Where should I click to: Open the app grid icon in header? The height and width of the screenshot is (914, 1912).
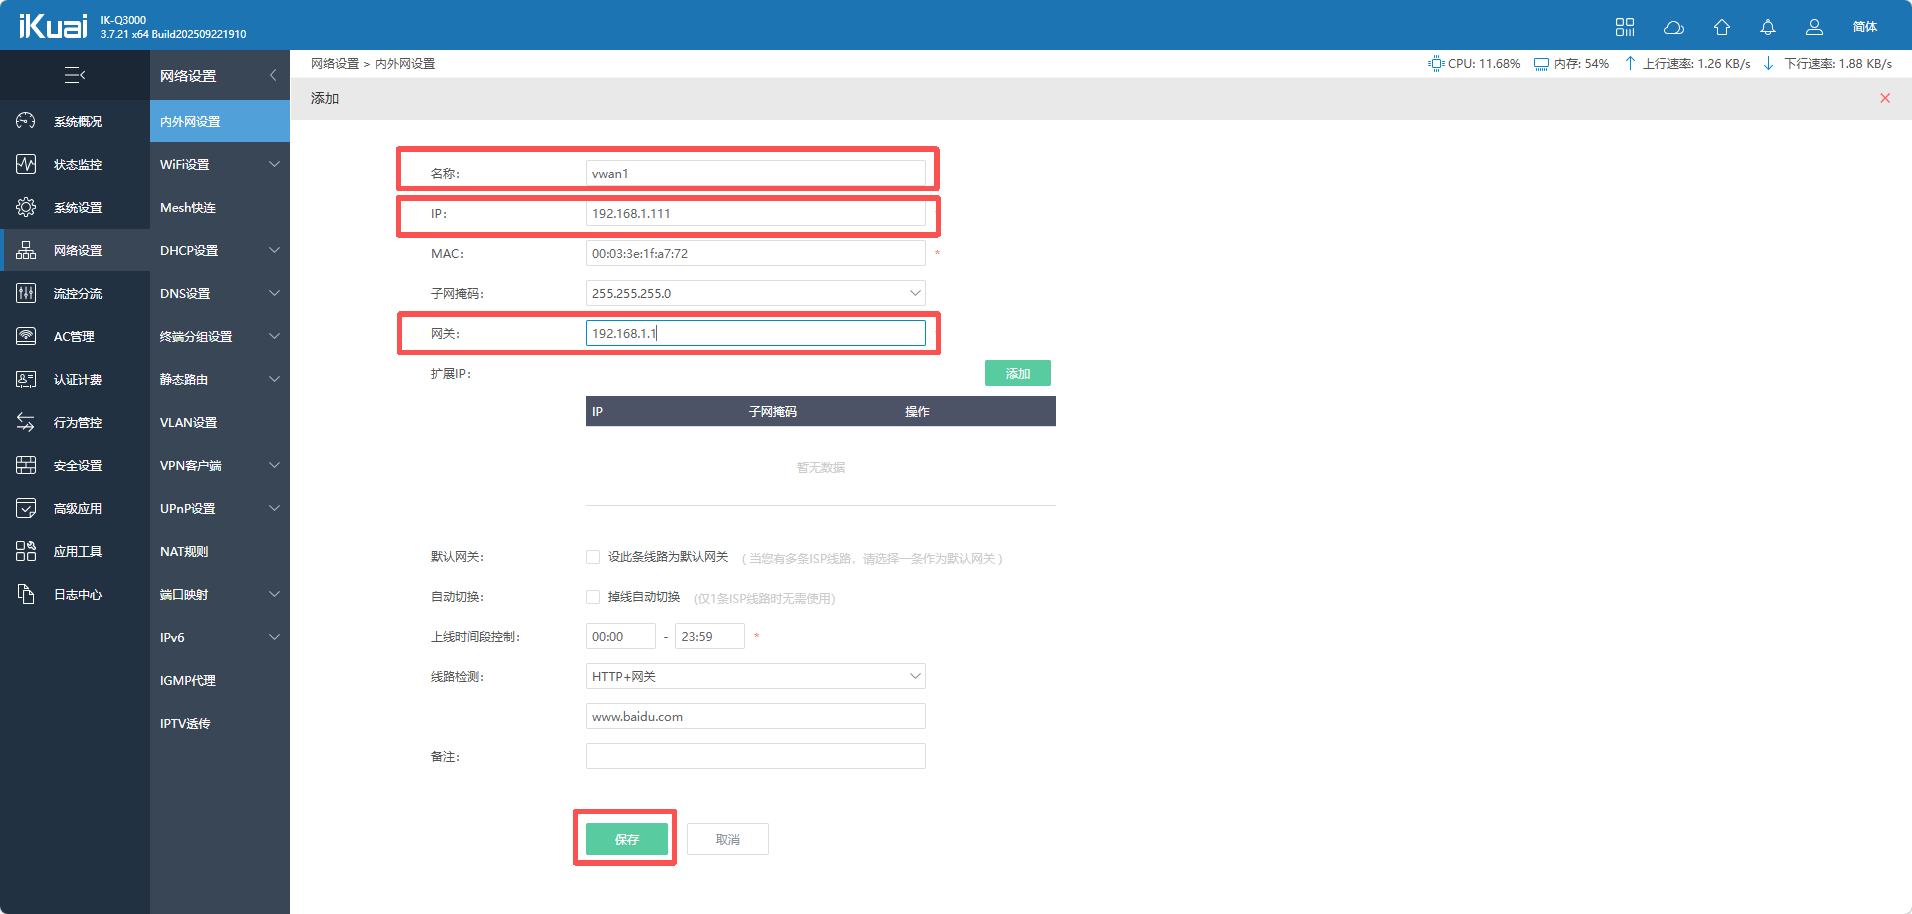tap(1625, 27)
